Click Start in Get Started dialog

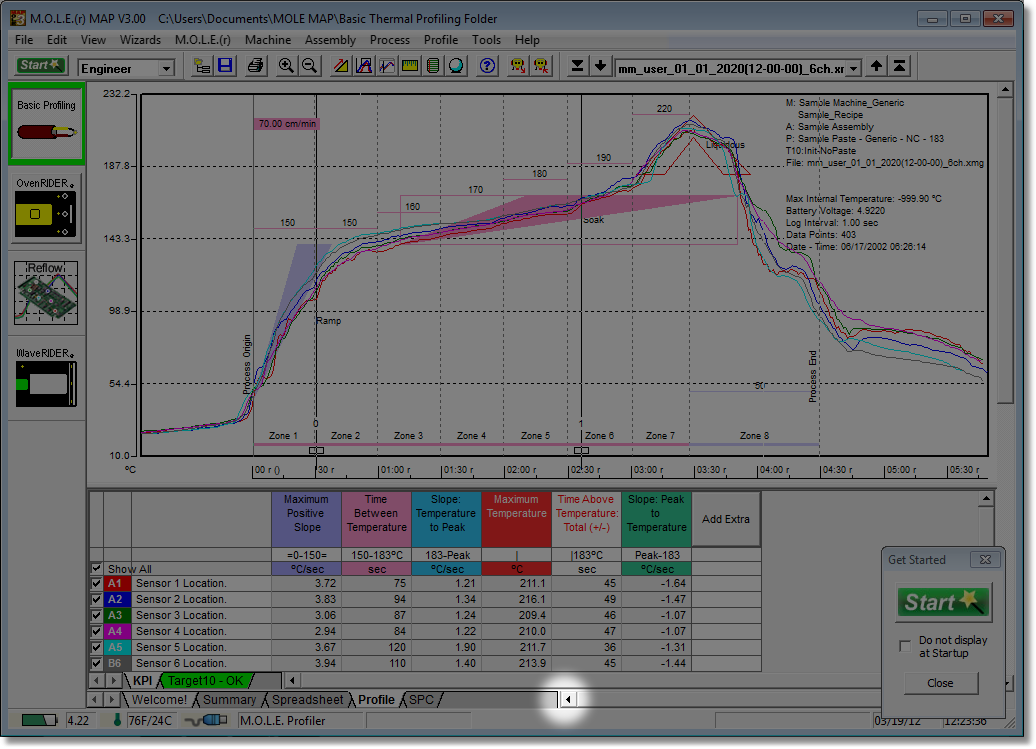click(943, 602)
